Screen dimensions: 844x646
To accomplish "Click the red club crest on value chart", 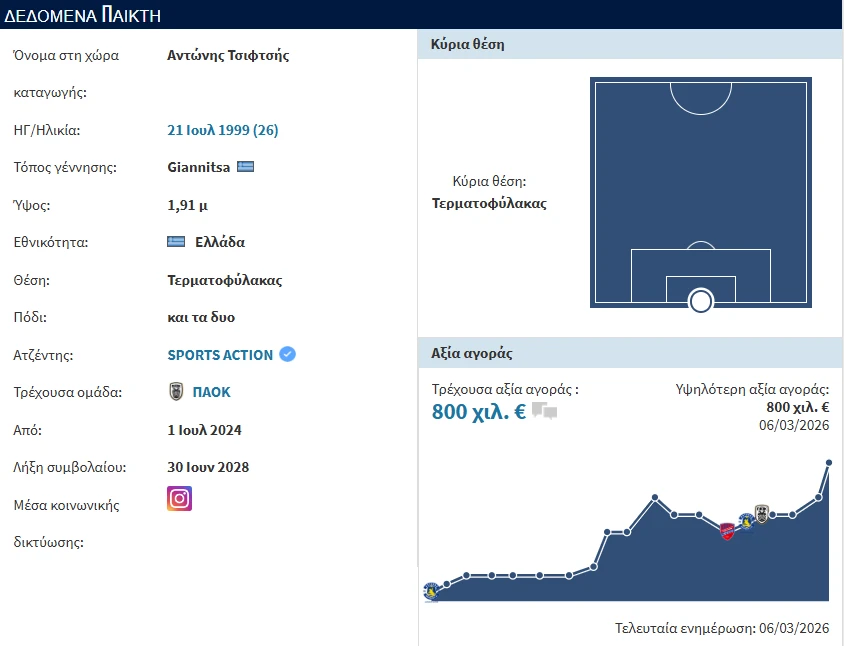I will [x=727, y=530].
